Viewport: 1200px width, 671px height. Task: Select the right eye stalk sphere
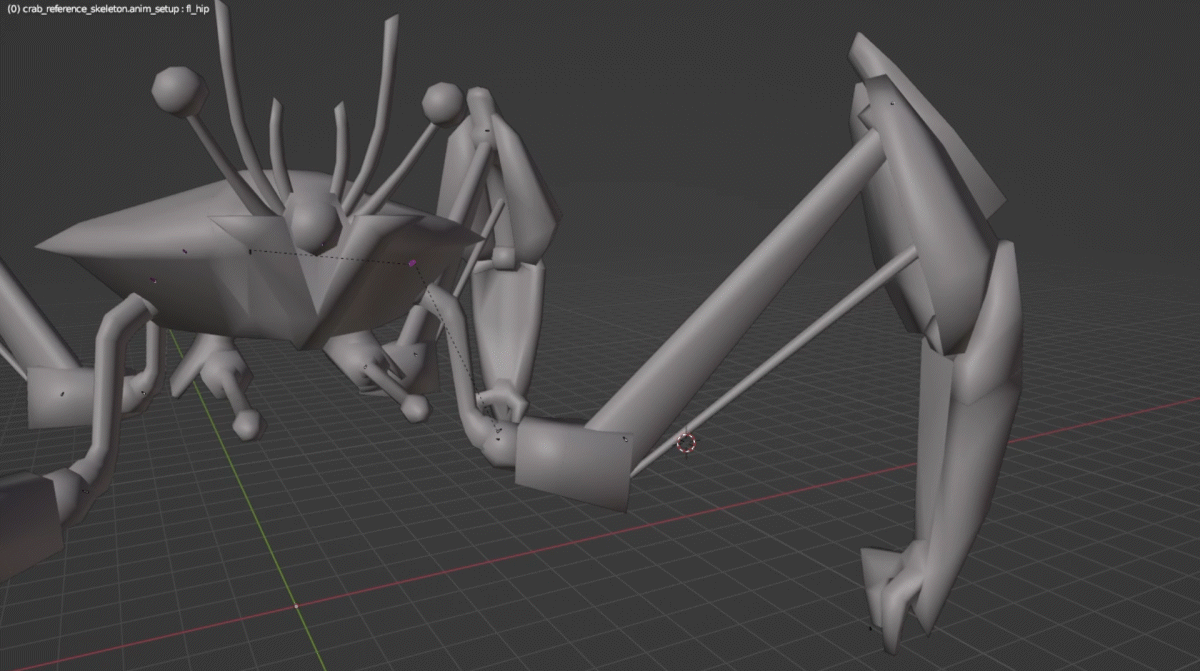[441, 102]
